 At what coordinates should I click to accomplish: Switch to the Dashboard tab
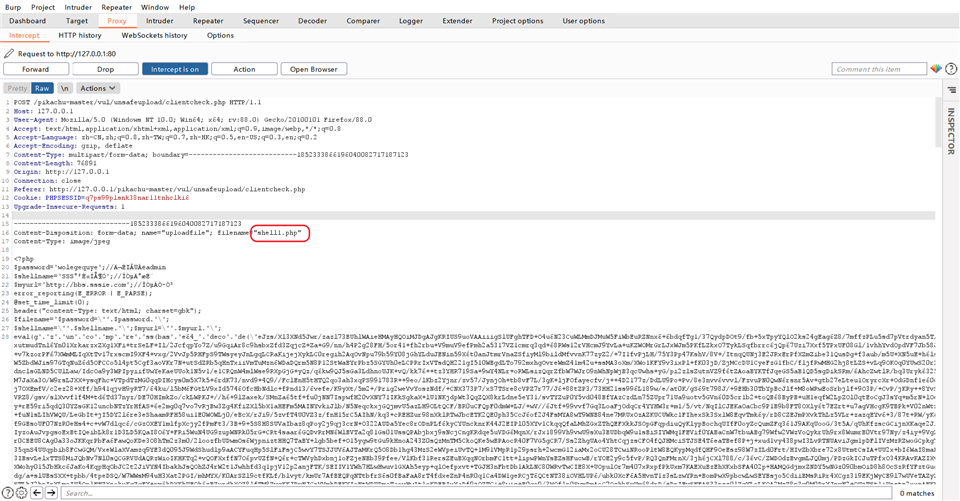point(28,21)
